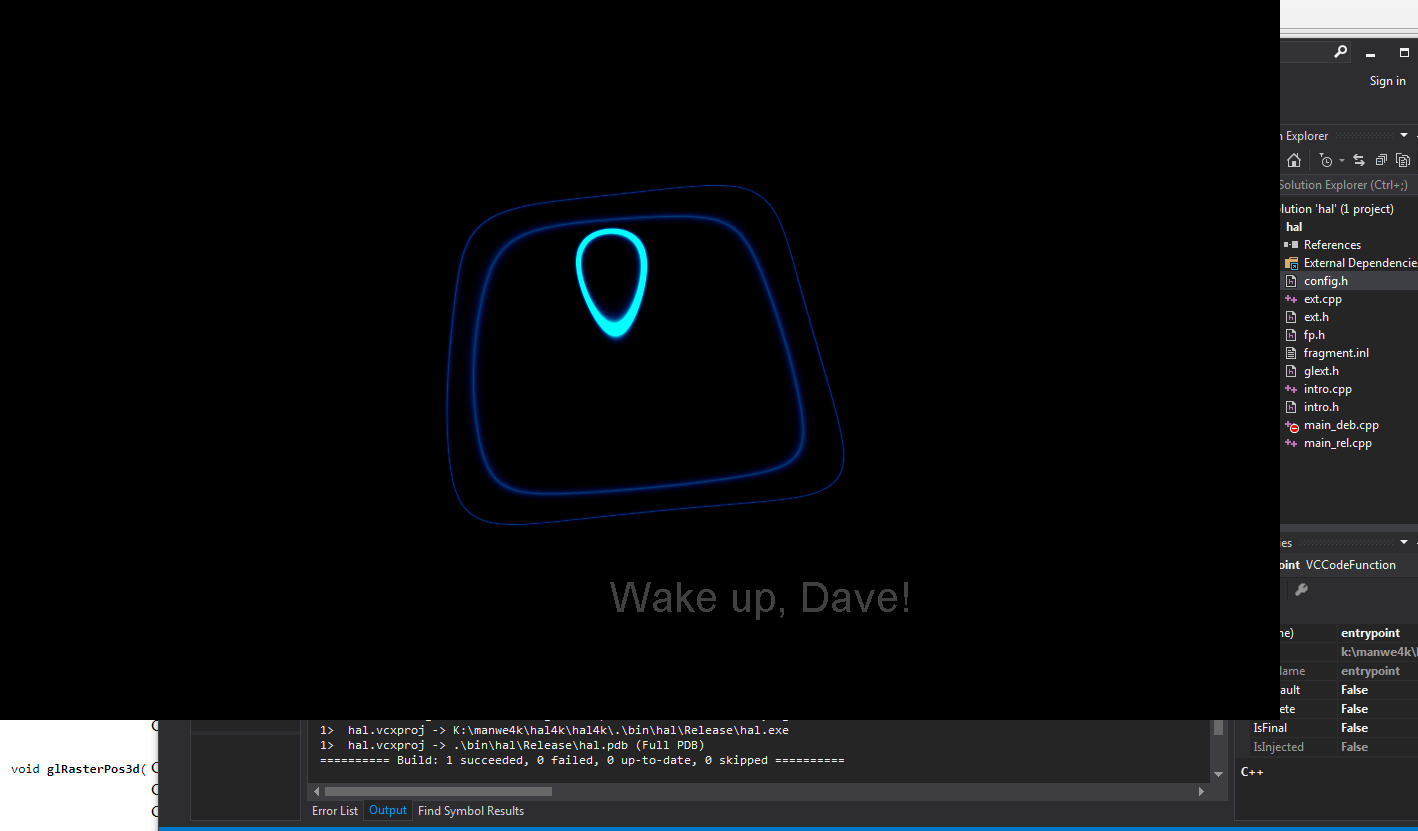This screenshot has width=1418, height=831.
Task: Select the References node
Action: click(x=1332, y=245)
